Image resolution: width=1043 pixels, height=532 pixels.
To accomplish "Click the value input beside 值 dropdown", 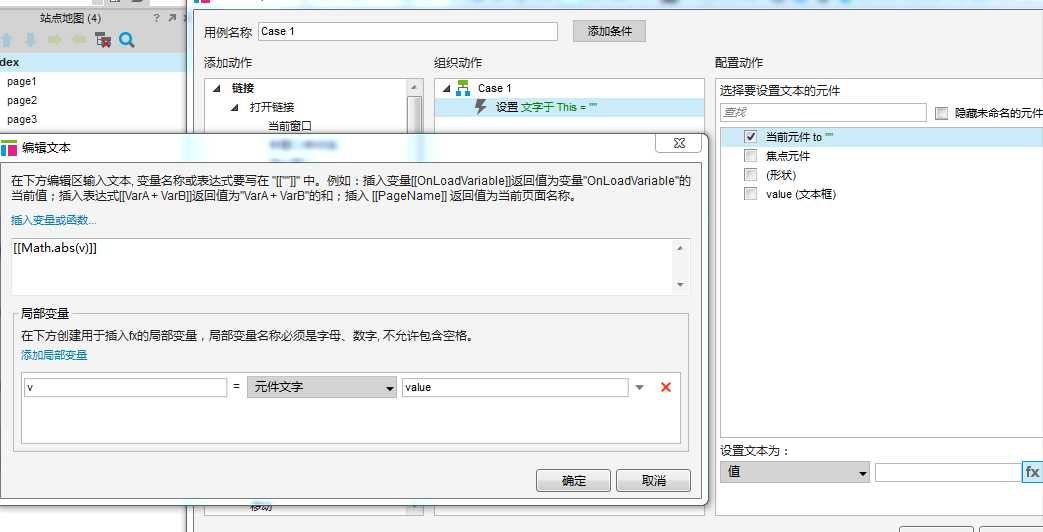I will (x=949, y=472).
